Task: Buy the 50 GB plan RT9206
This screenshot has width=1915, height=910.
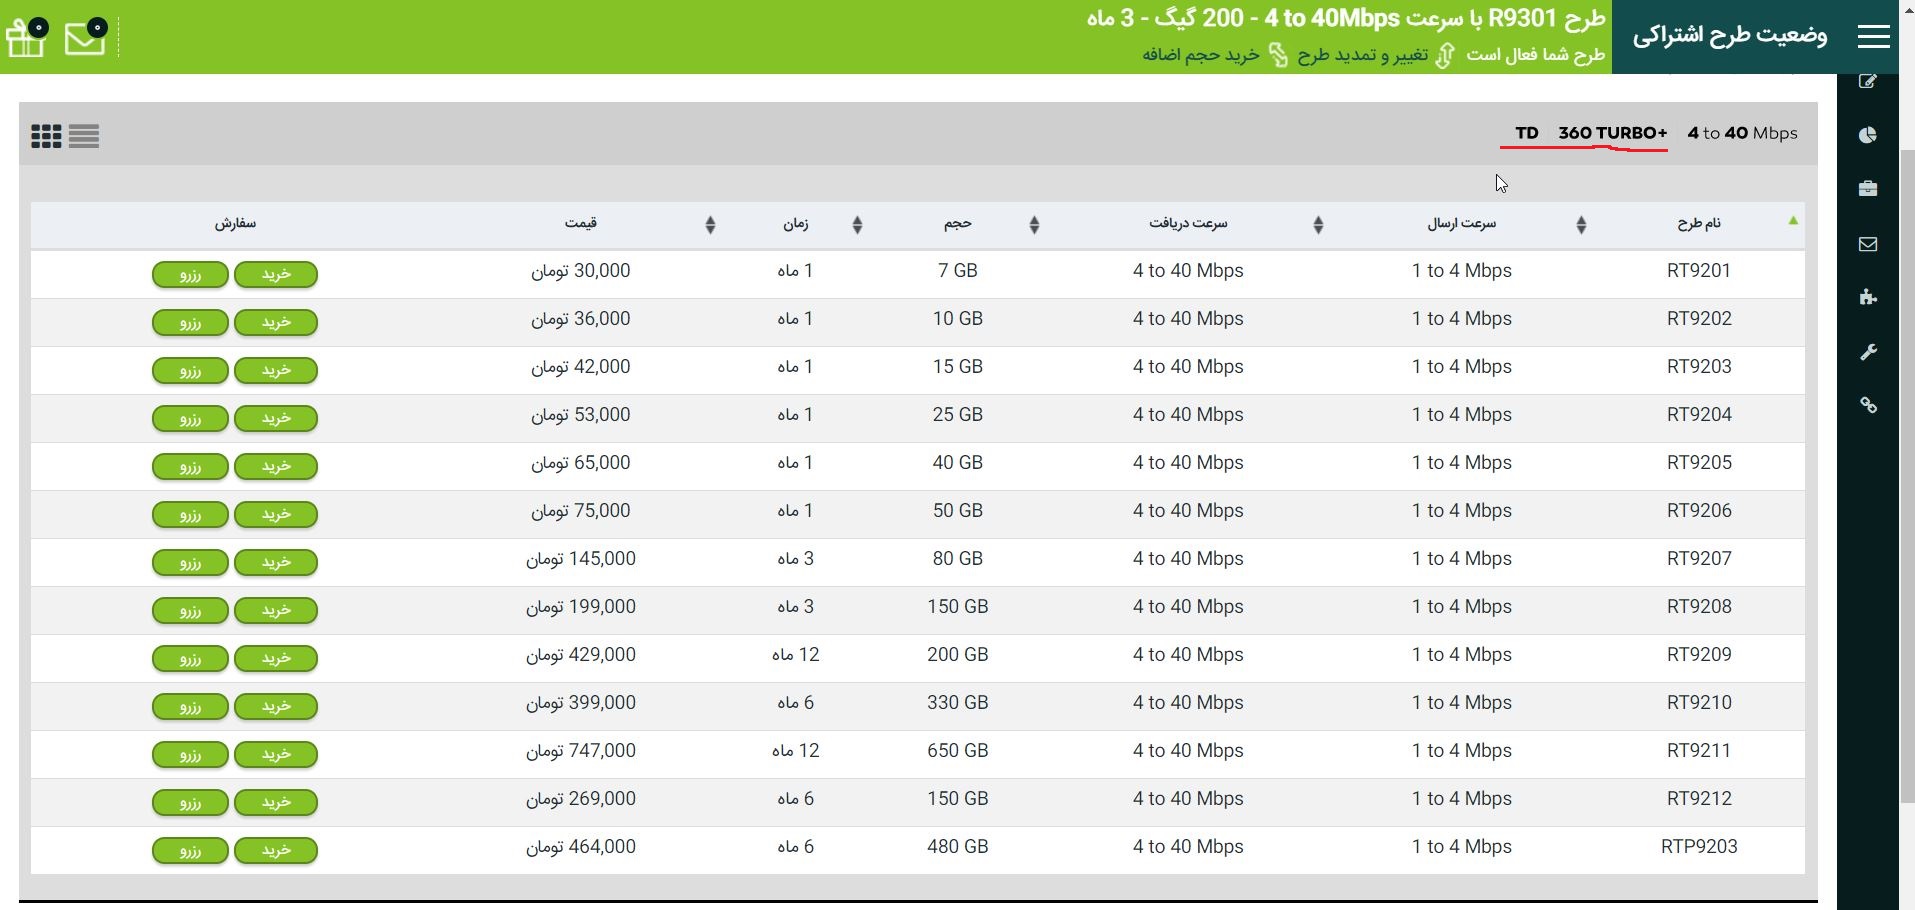Action: tap(276, 514)
